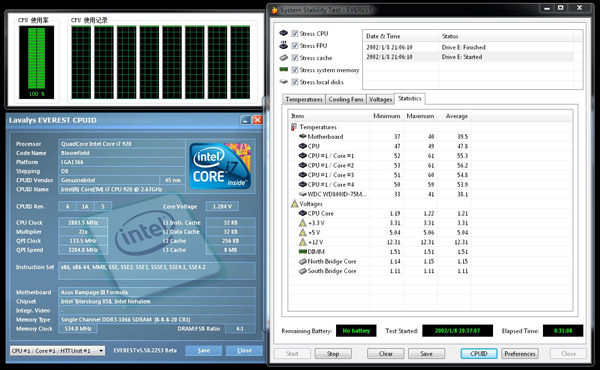Sort by the Maximum column header
The height and width of the screenshot is (370, 600).
(x=420, y=116)
